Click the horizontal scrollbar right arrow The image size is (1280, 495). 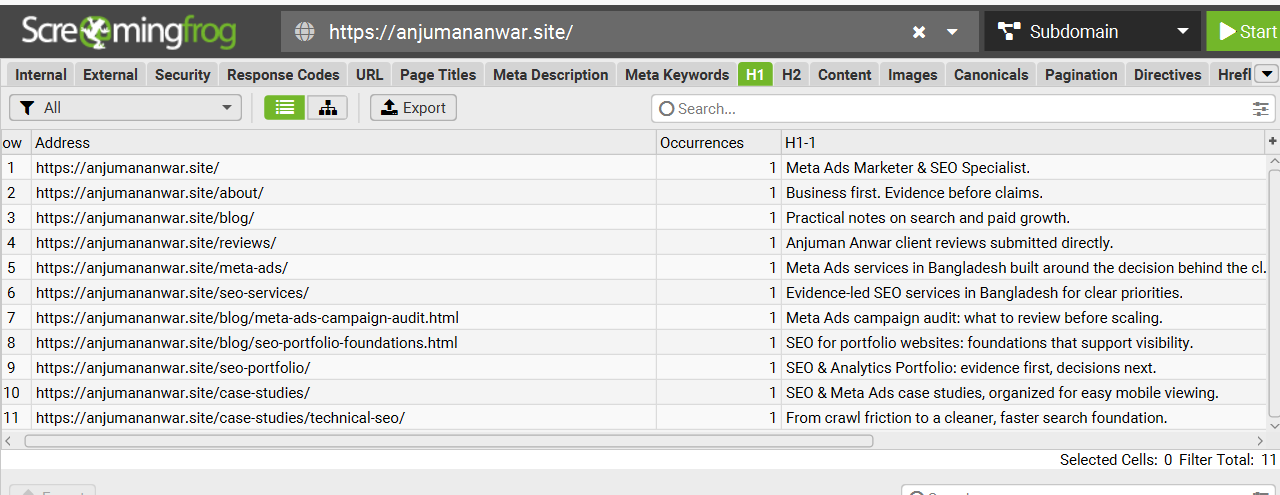[x=1259, y=440]
